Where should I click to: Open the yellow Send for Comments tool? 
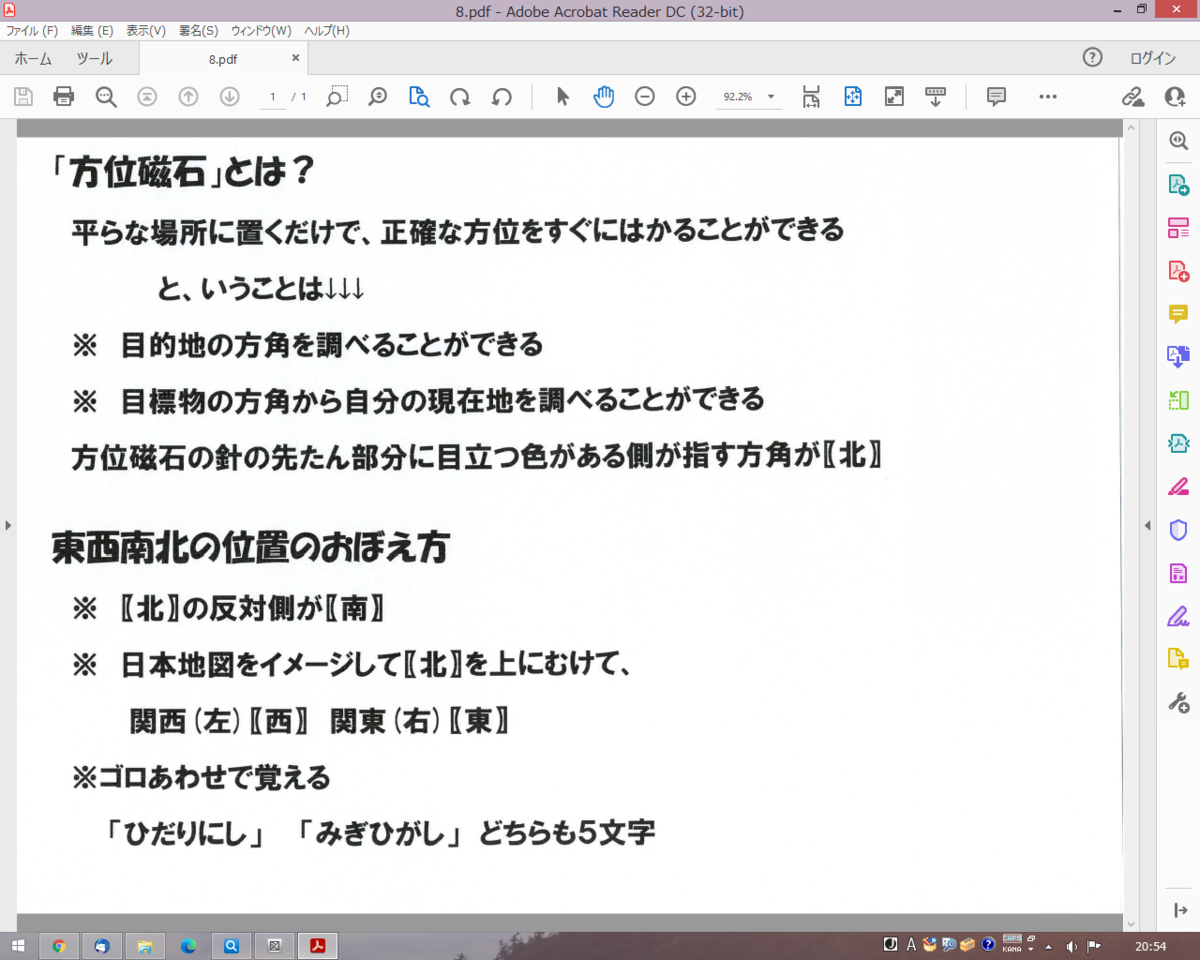1178,659
